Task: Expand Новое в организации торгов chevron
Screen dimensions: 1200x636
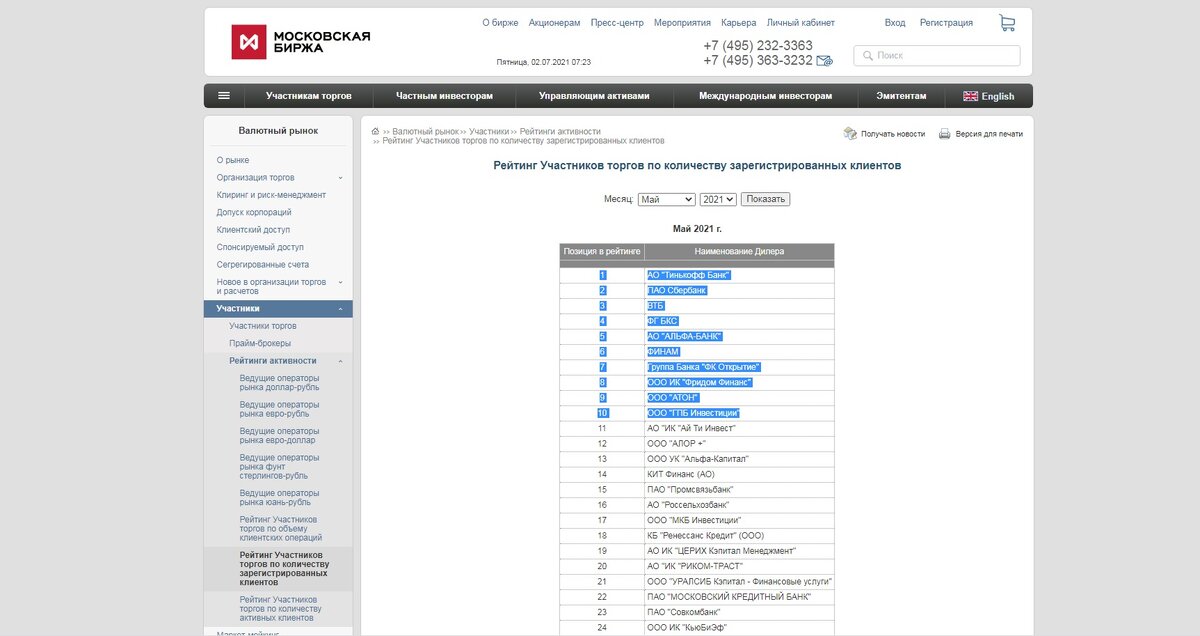Action: pos(340,283)
